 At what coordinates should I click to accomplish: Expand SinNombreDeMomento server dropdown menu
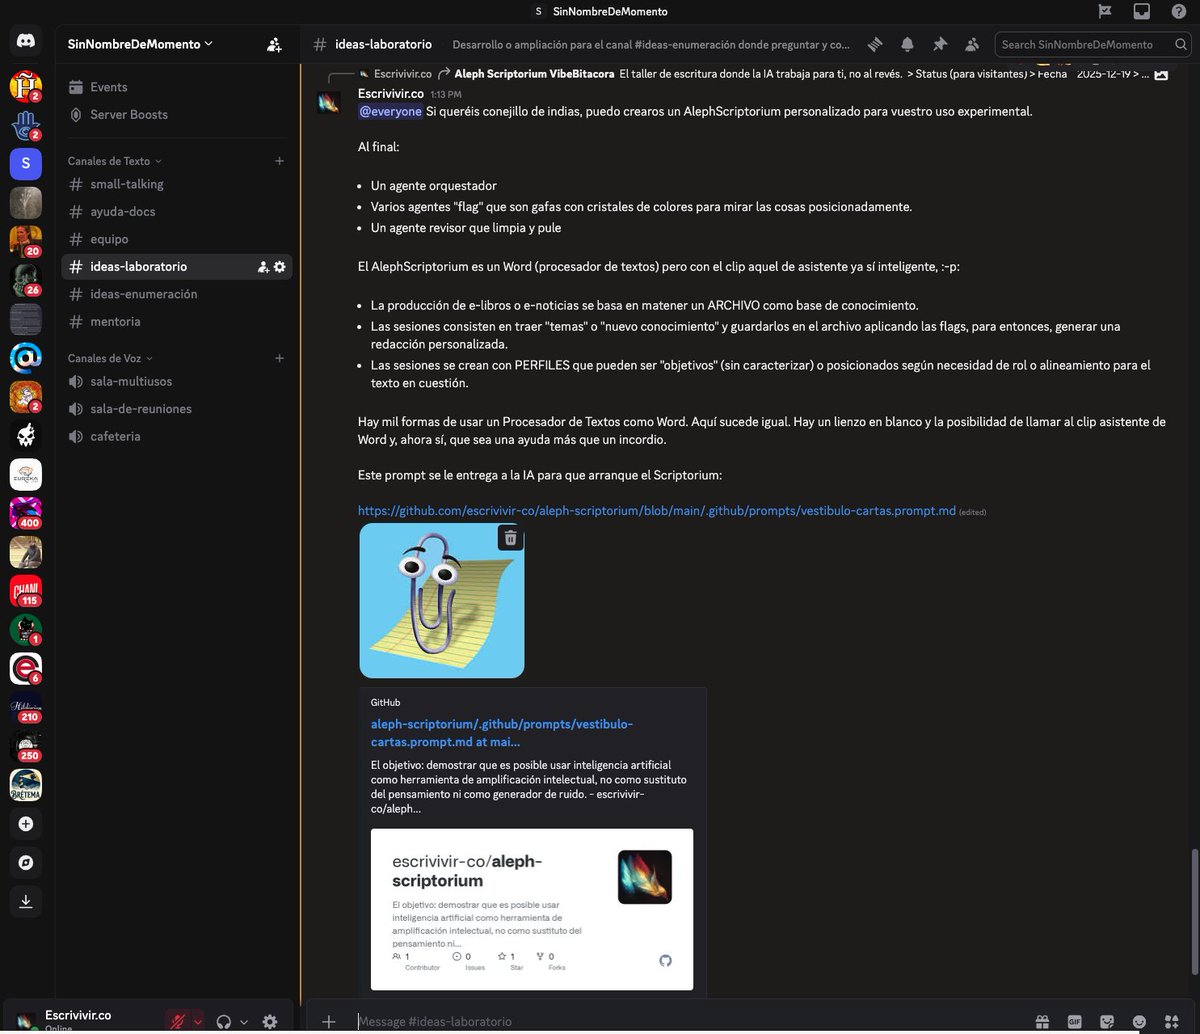[139, 44]
